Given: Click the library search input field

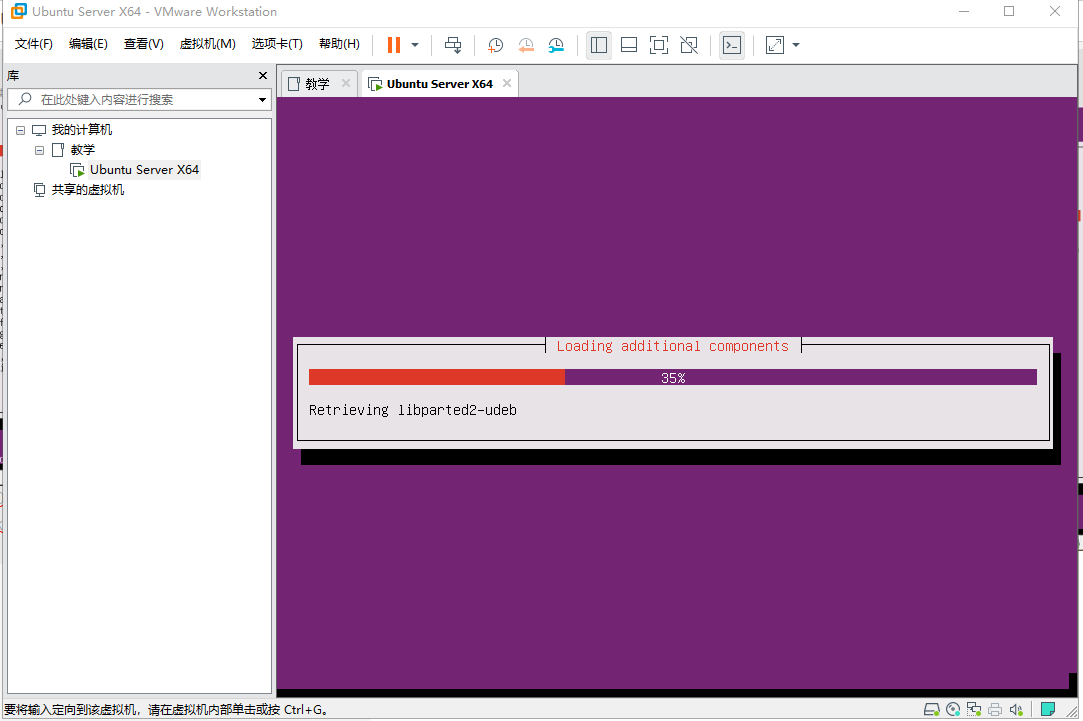Looking at the screenshot, I should click(138, 99).
